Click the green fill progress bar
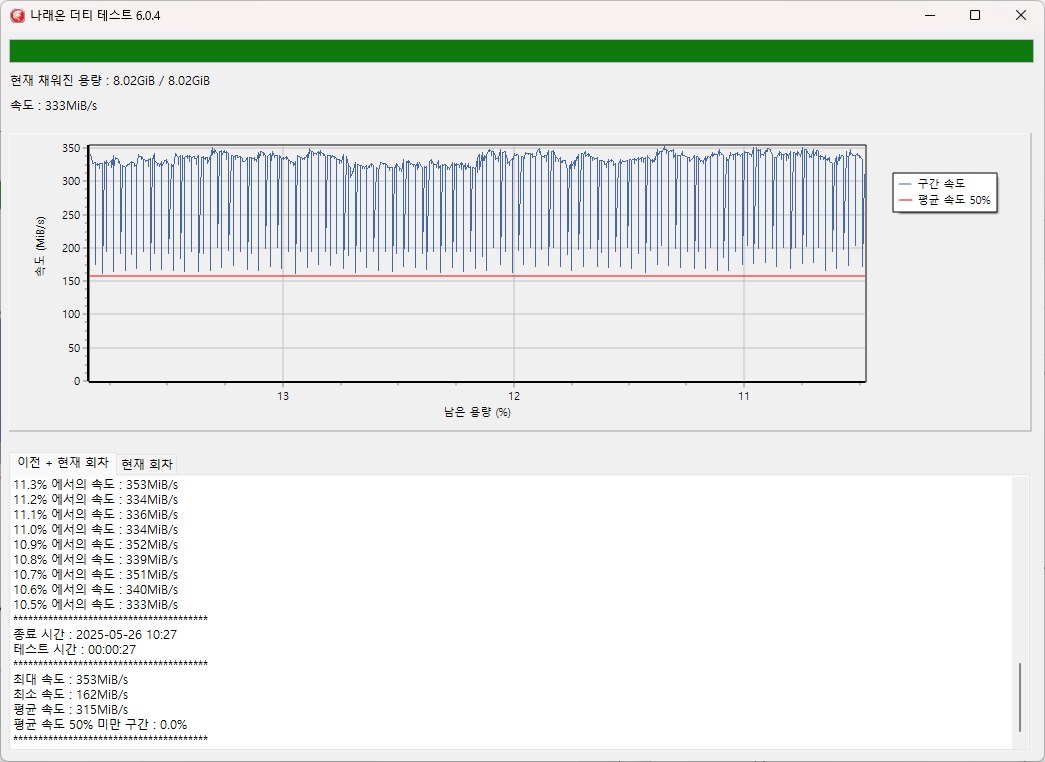 click(521, 51)
